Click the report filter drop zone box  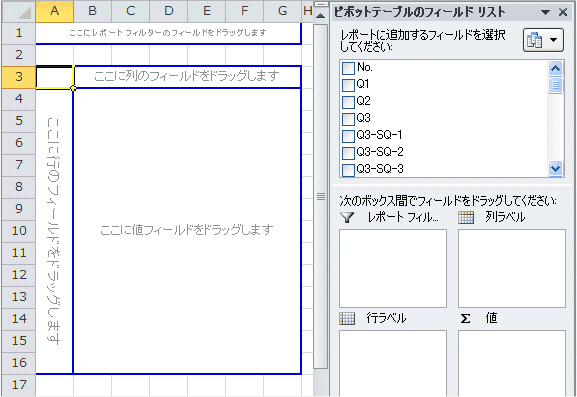(x=393, y=269)
